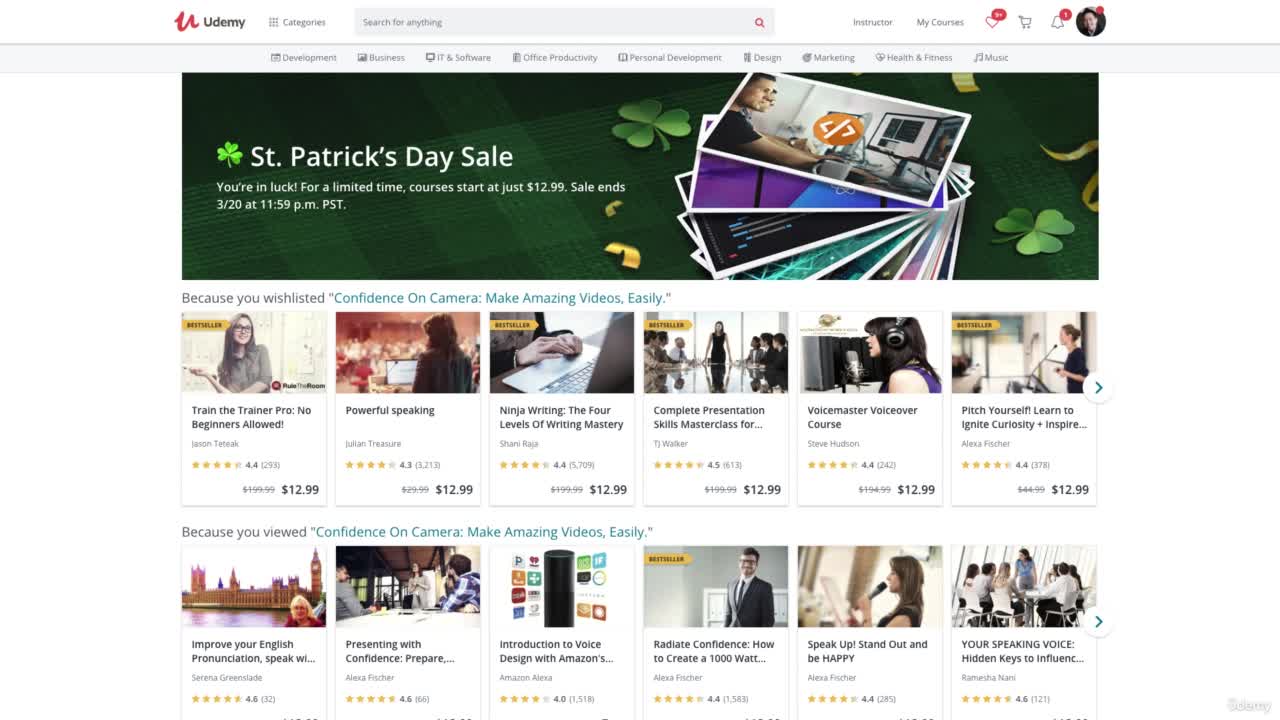The image size is (1280, 720).
Task: Select the Business category
Action: [381, 58]
